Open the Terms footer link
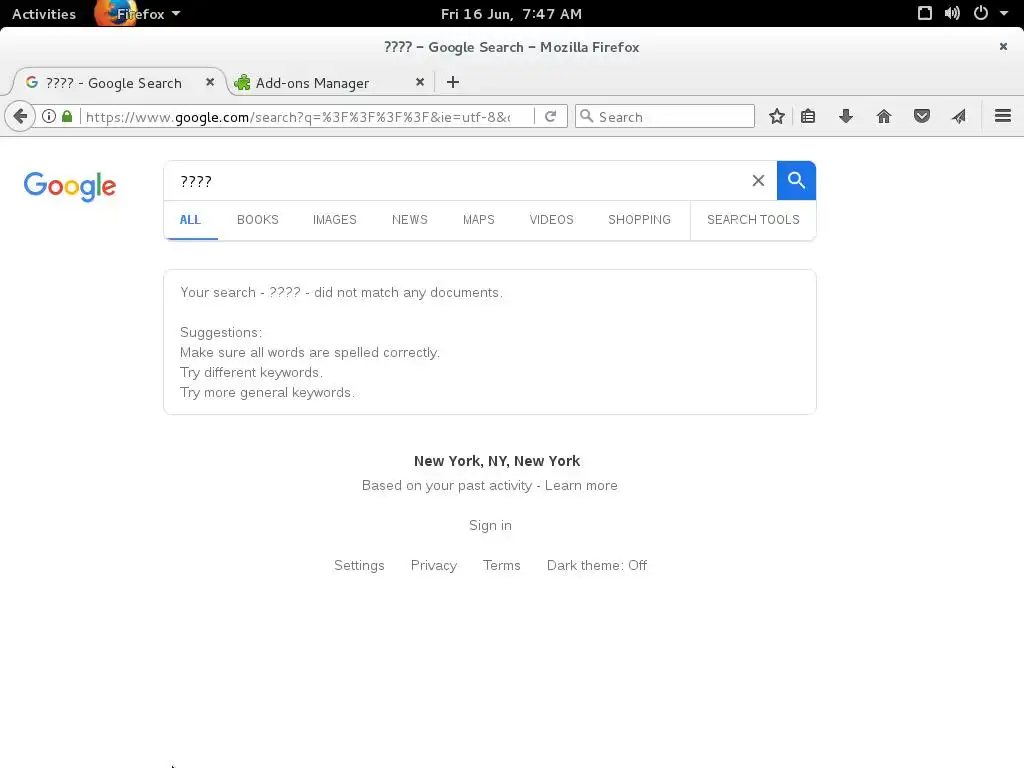 click(502, 566)
